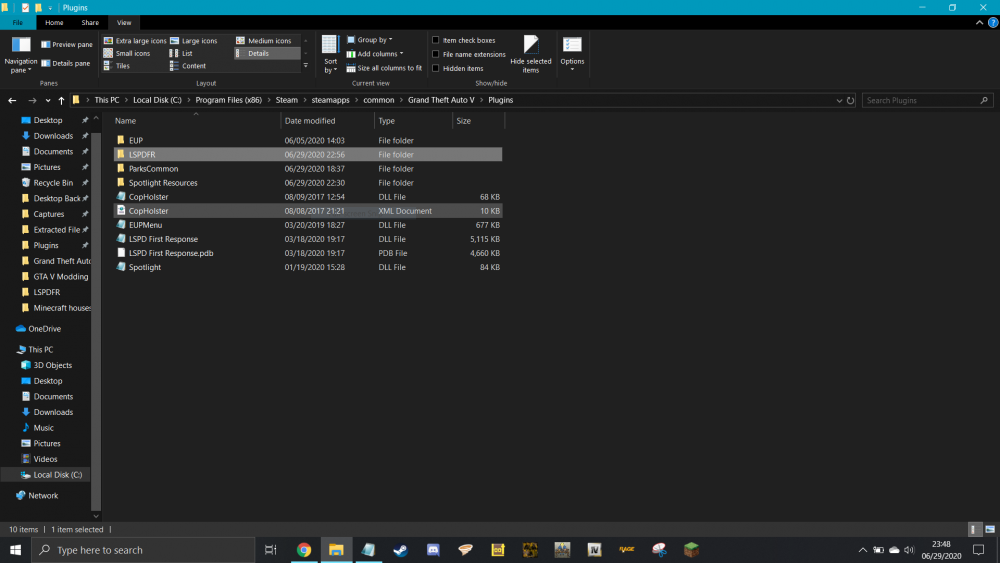Select the Details layout
The image size is (1000, 563).
click(267, 54)
